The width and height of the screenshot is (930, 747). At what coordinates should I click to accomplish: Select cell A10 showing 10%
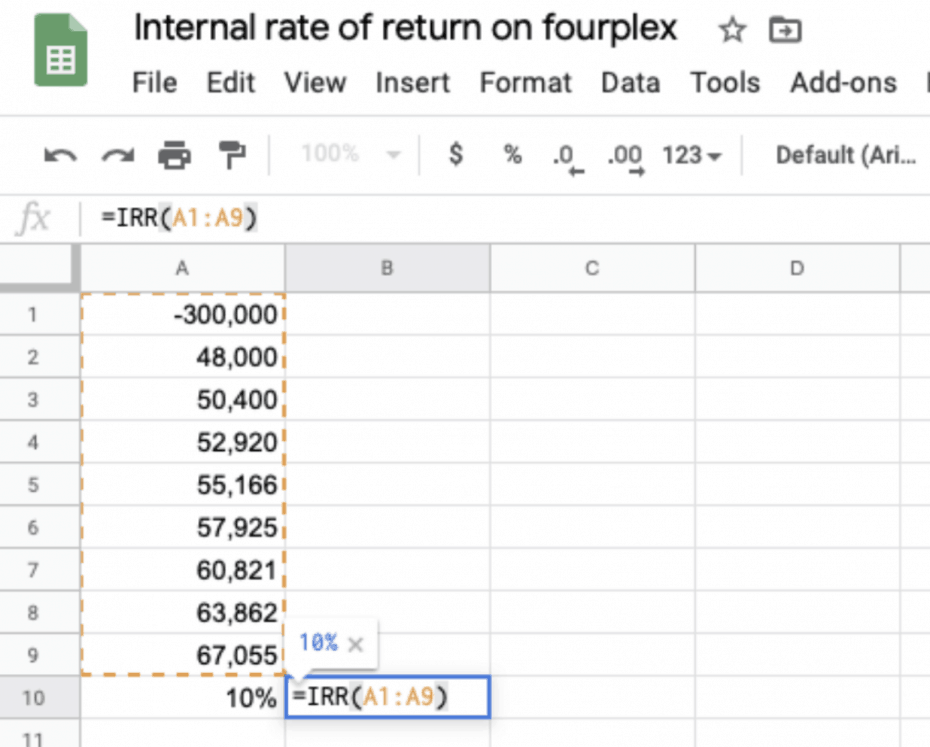(x=183, y=697)
